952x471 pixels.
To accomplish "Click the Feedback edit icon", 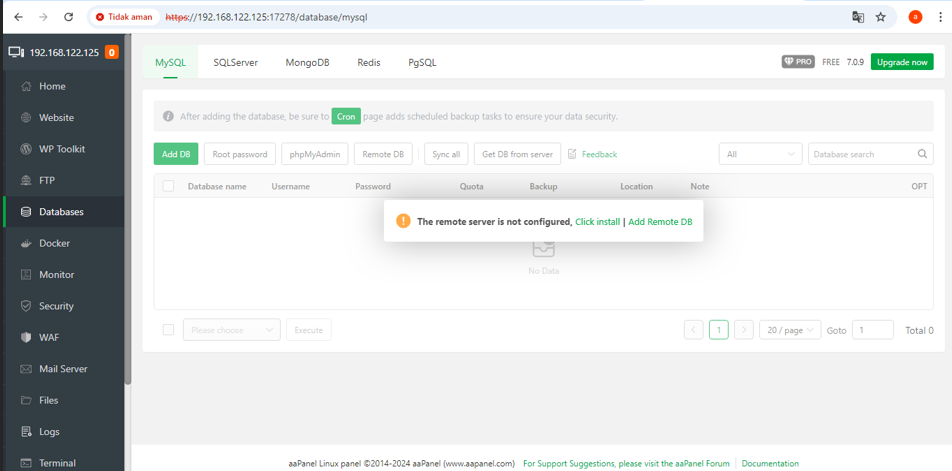I will (573, 154).
